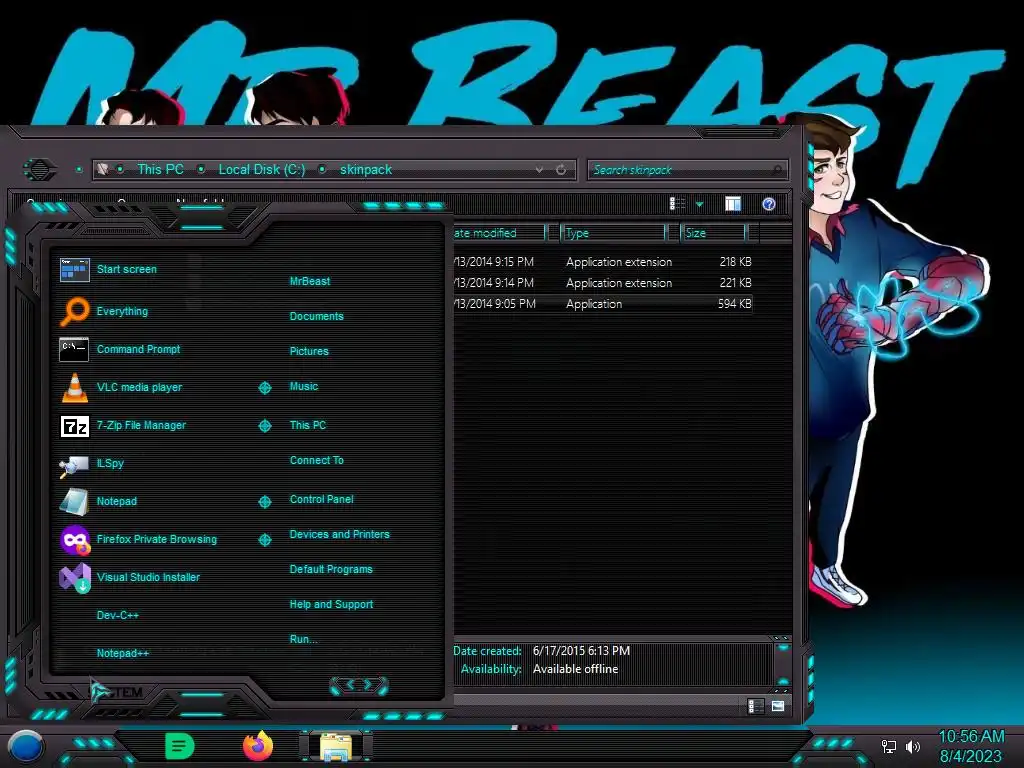The image size is (1024, 768).
Task: Open MrBeast user folder link
Action: coord(310,281)
